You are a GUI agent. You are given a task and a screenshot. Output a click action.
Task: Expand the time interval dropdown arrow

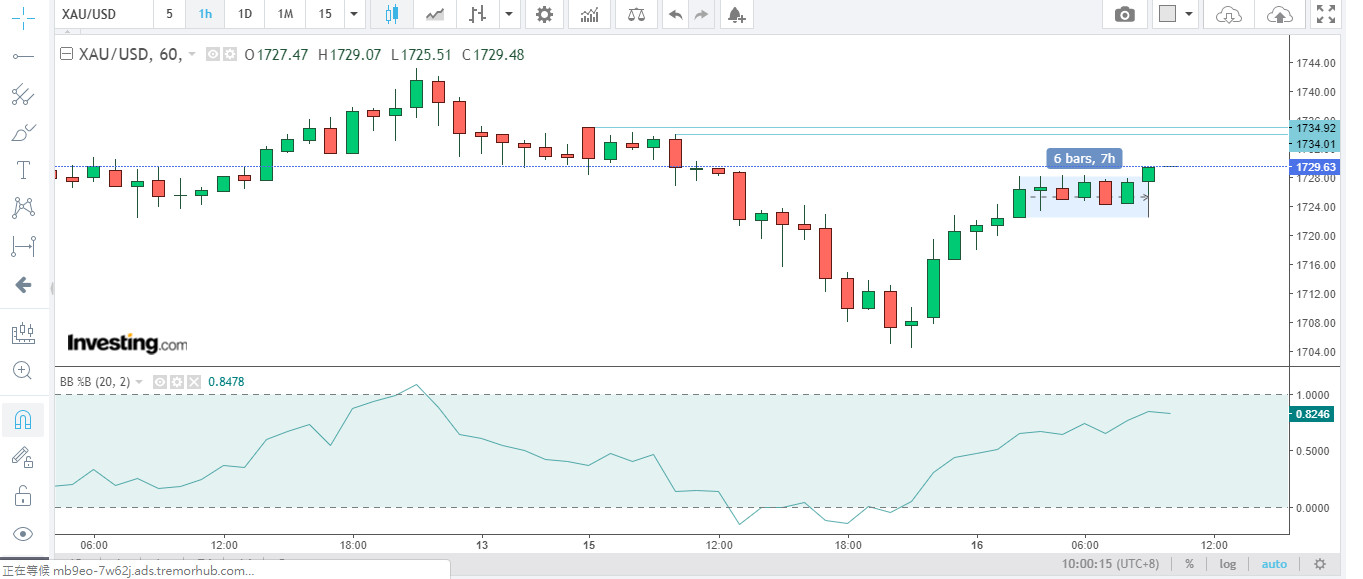pyautogui.click(x=353, y=14)
